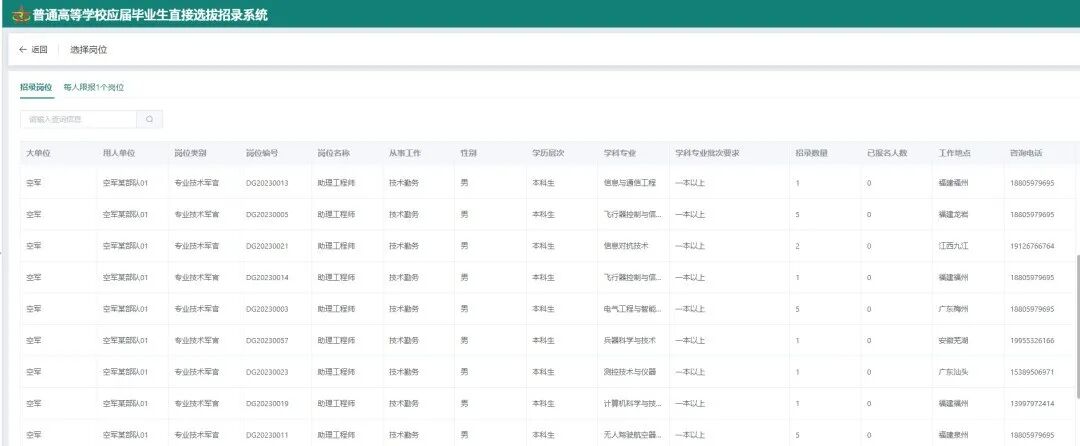Click the 兵器科学与技术 major cell
This screenshot has width=1080, height=446.
630,340
